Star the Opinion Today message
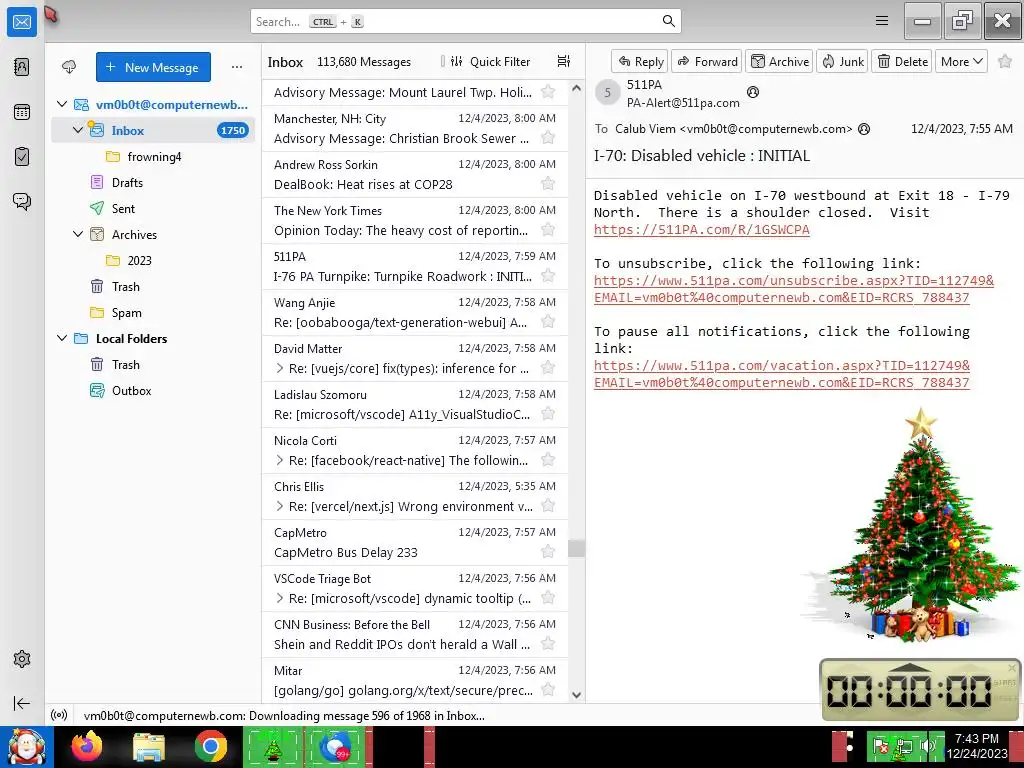Image resolution: width=1024 pixels, height=768 pixels. pos(548,230)
